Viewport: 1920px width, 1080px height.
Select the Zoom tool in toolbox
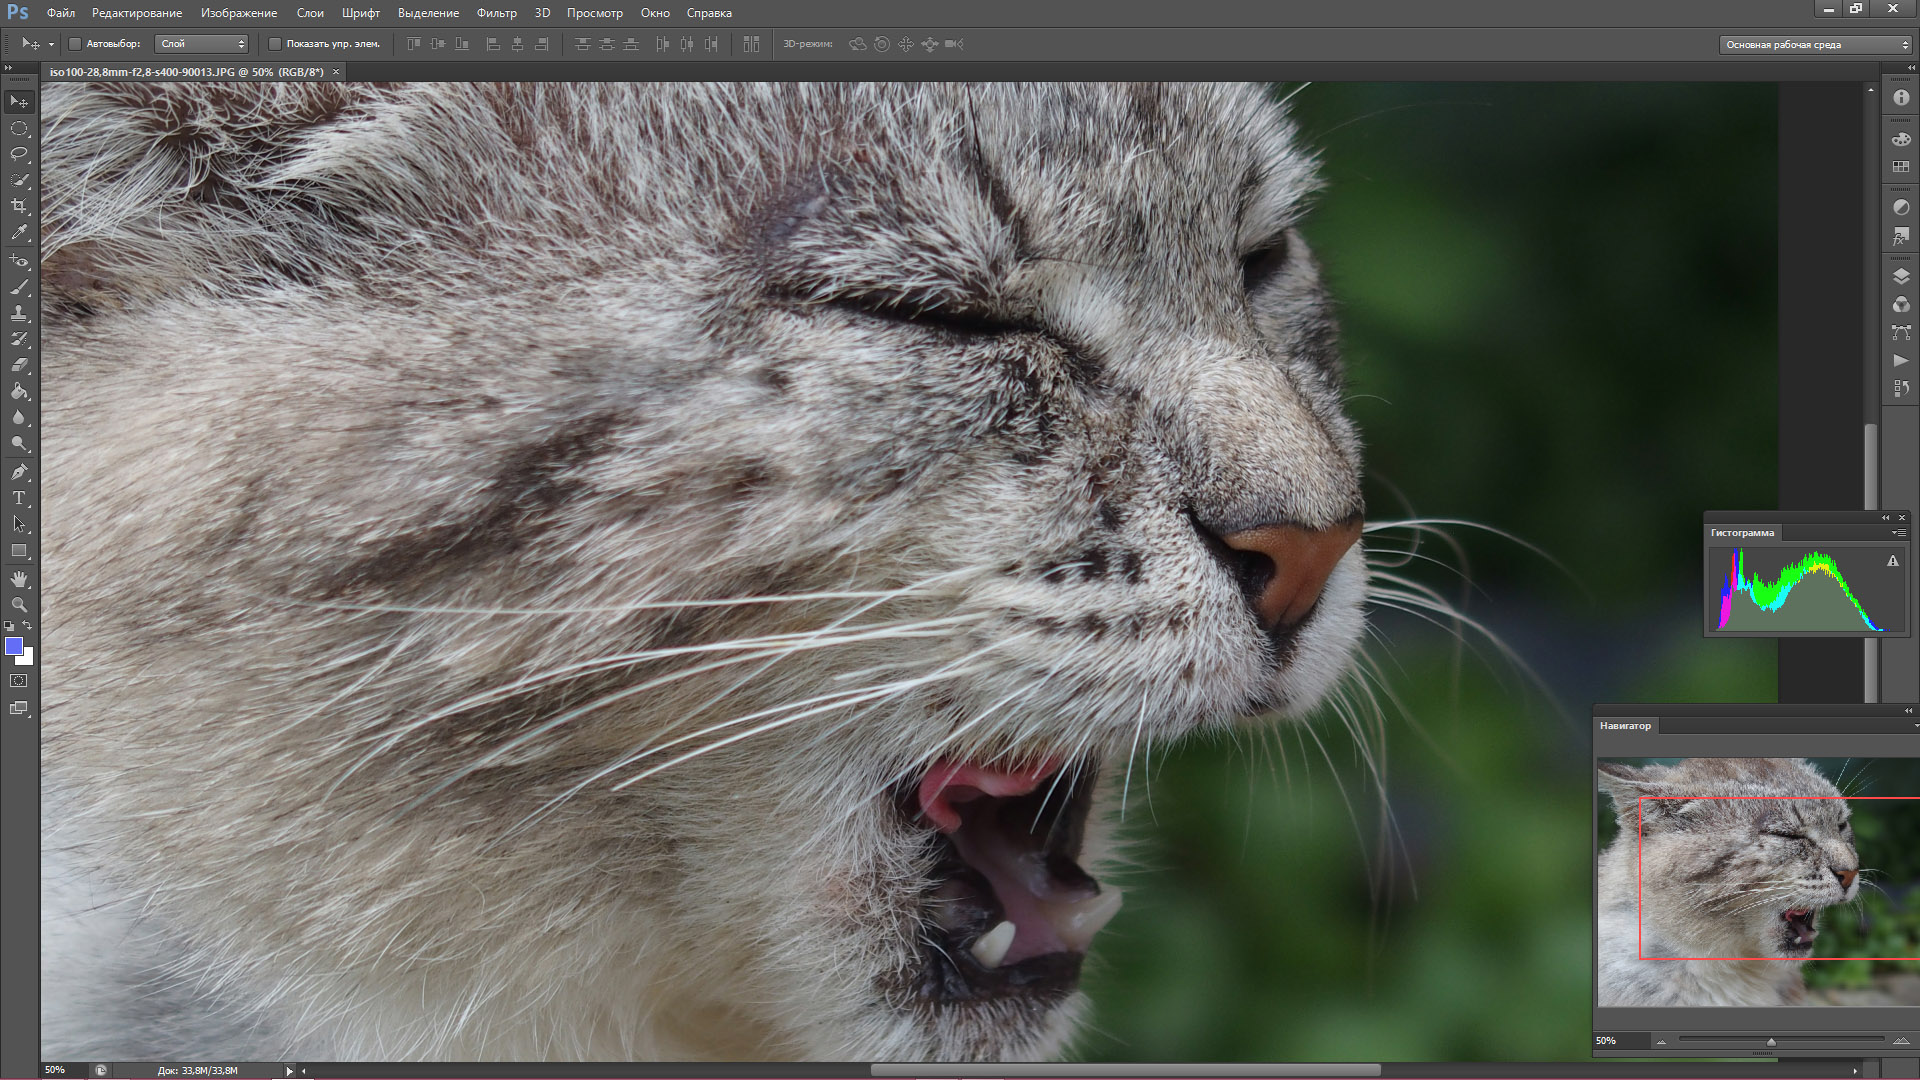tap(19, 604)
